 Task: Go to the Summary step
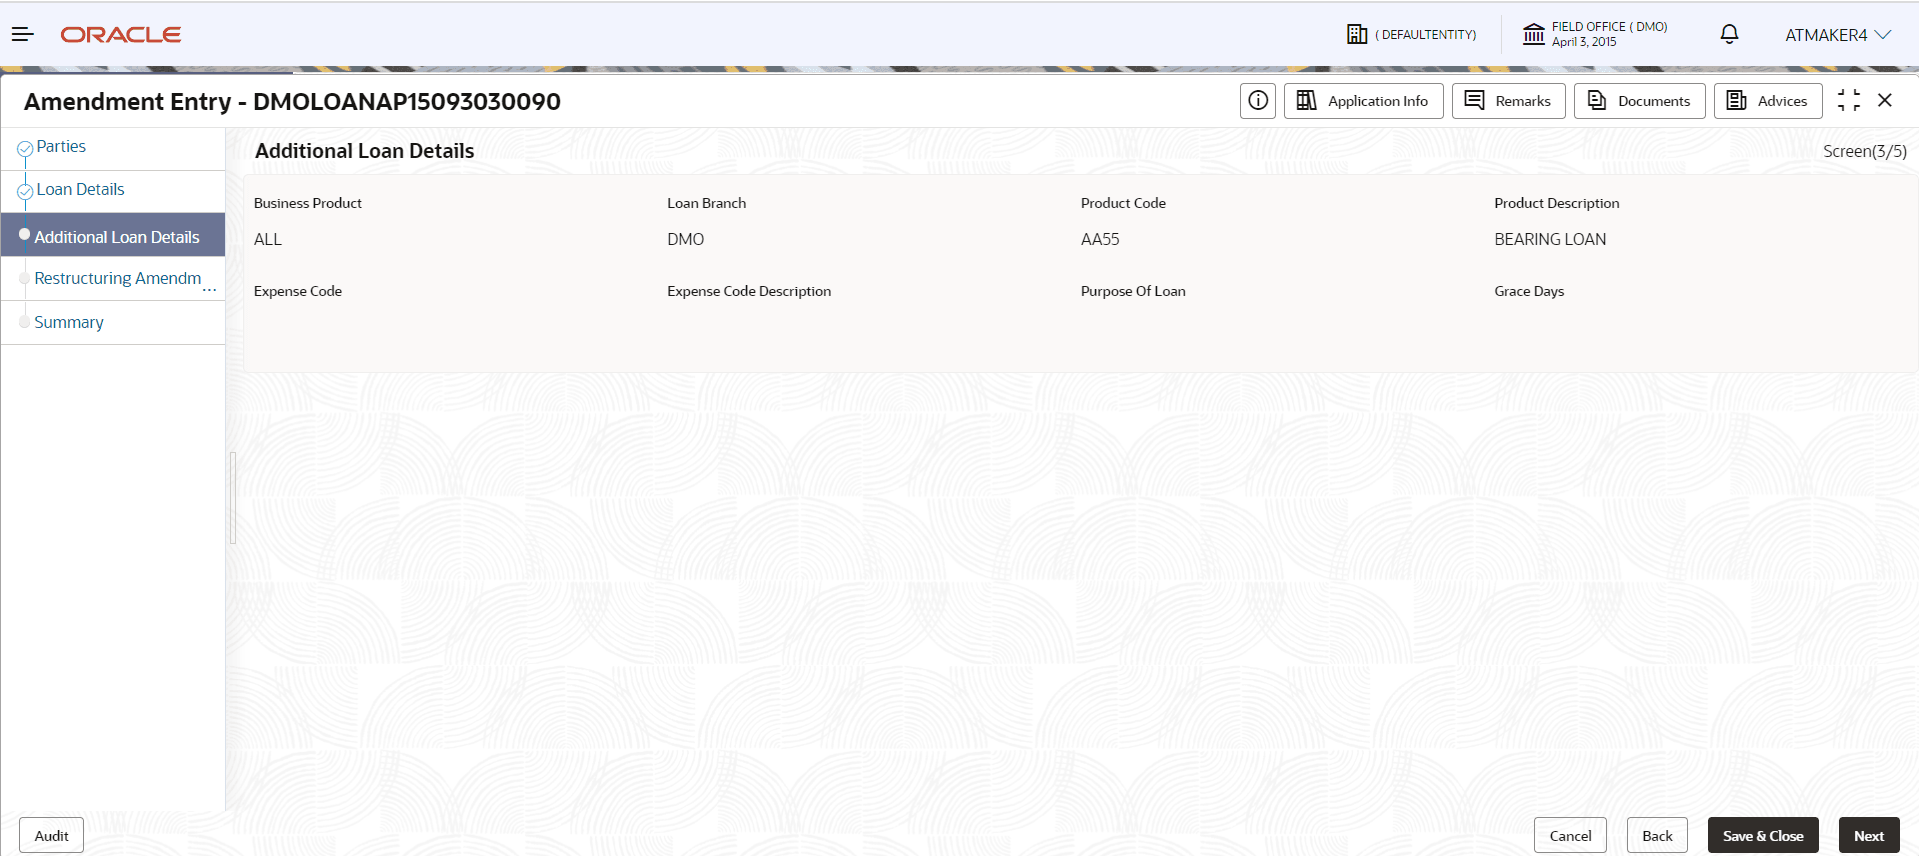click(69, 322)
